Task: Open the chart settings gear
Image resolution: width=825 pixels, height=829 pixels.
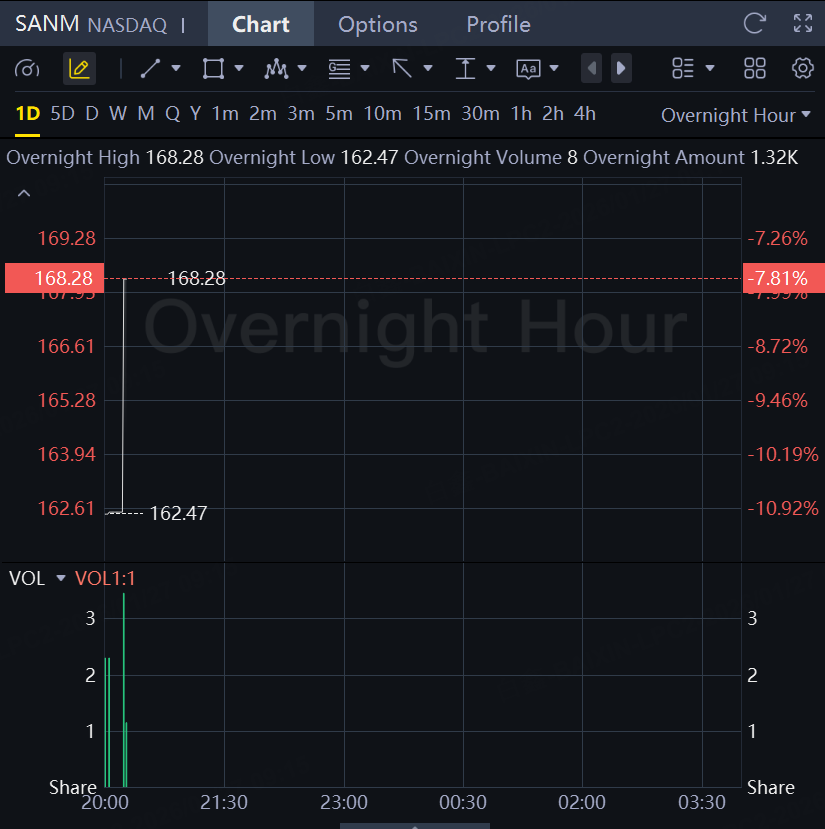Action: point(802,68)
